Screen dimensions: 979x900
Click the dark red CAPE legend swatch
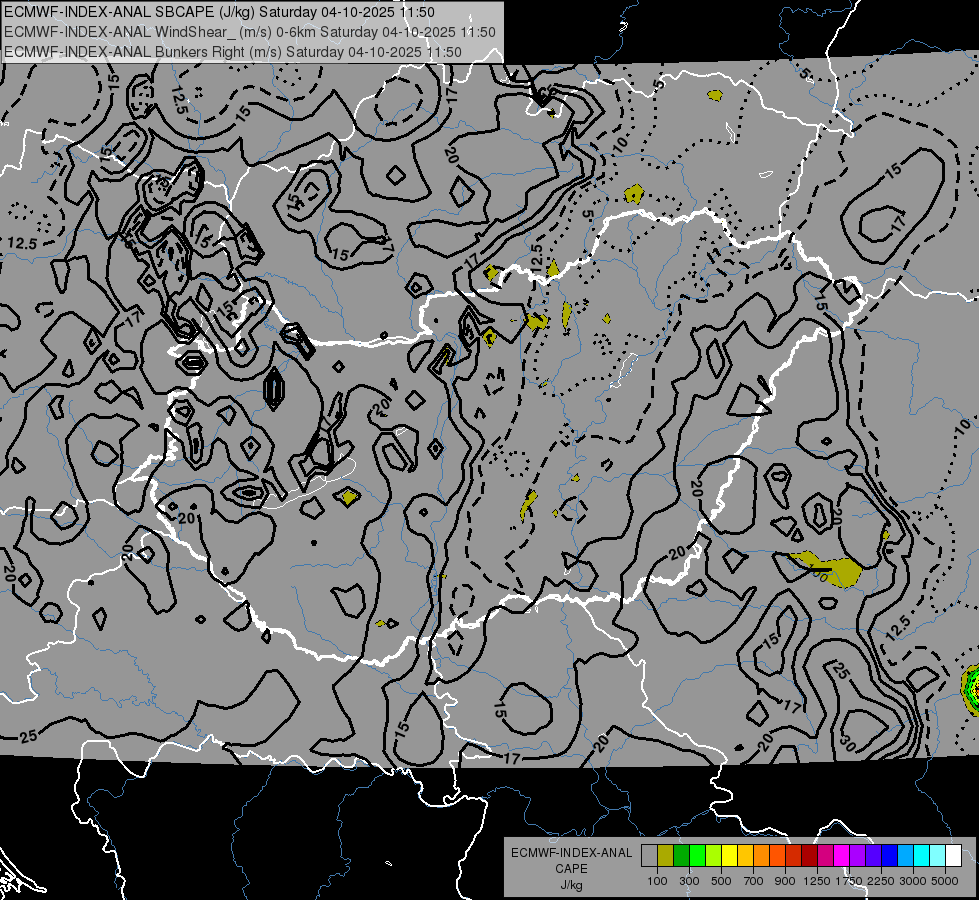[809, 856]
